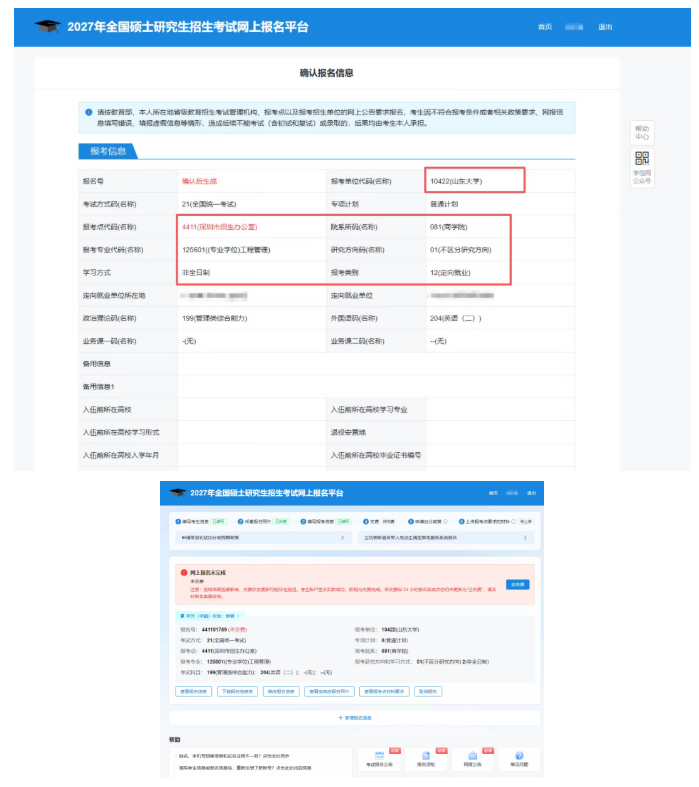699x787 pixels.
Task: Click info icon beside step 5 label
Action: 445,521
